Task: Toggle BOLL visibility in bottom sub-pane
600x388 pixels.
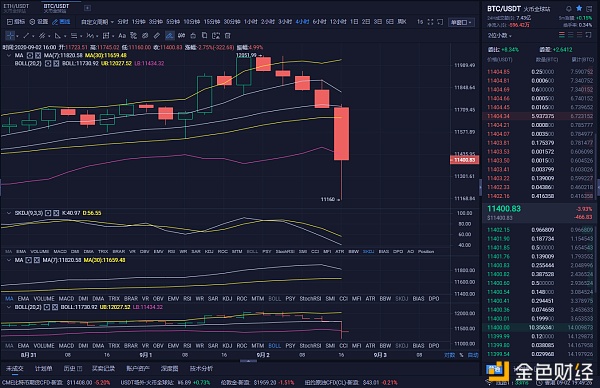Action: pos(47,307)
